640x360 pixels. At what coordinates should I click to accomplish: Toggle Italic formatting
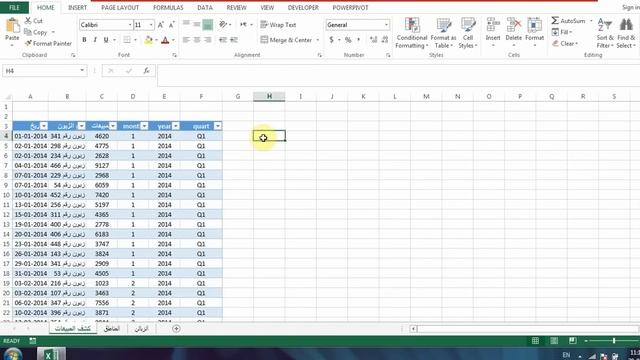pos(95,40)
